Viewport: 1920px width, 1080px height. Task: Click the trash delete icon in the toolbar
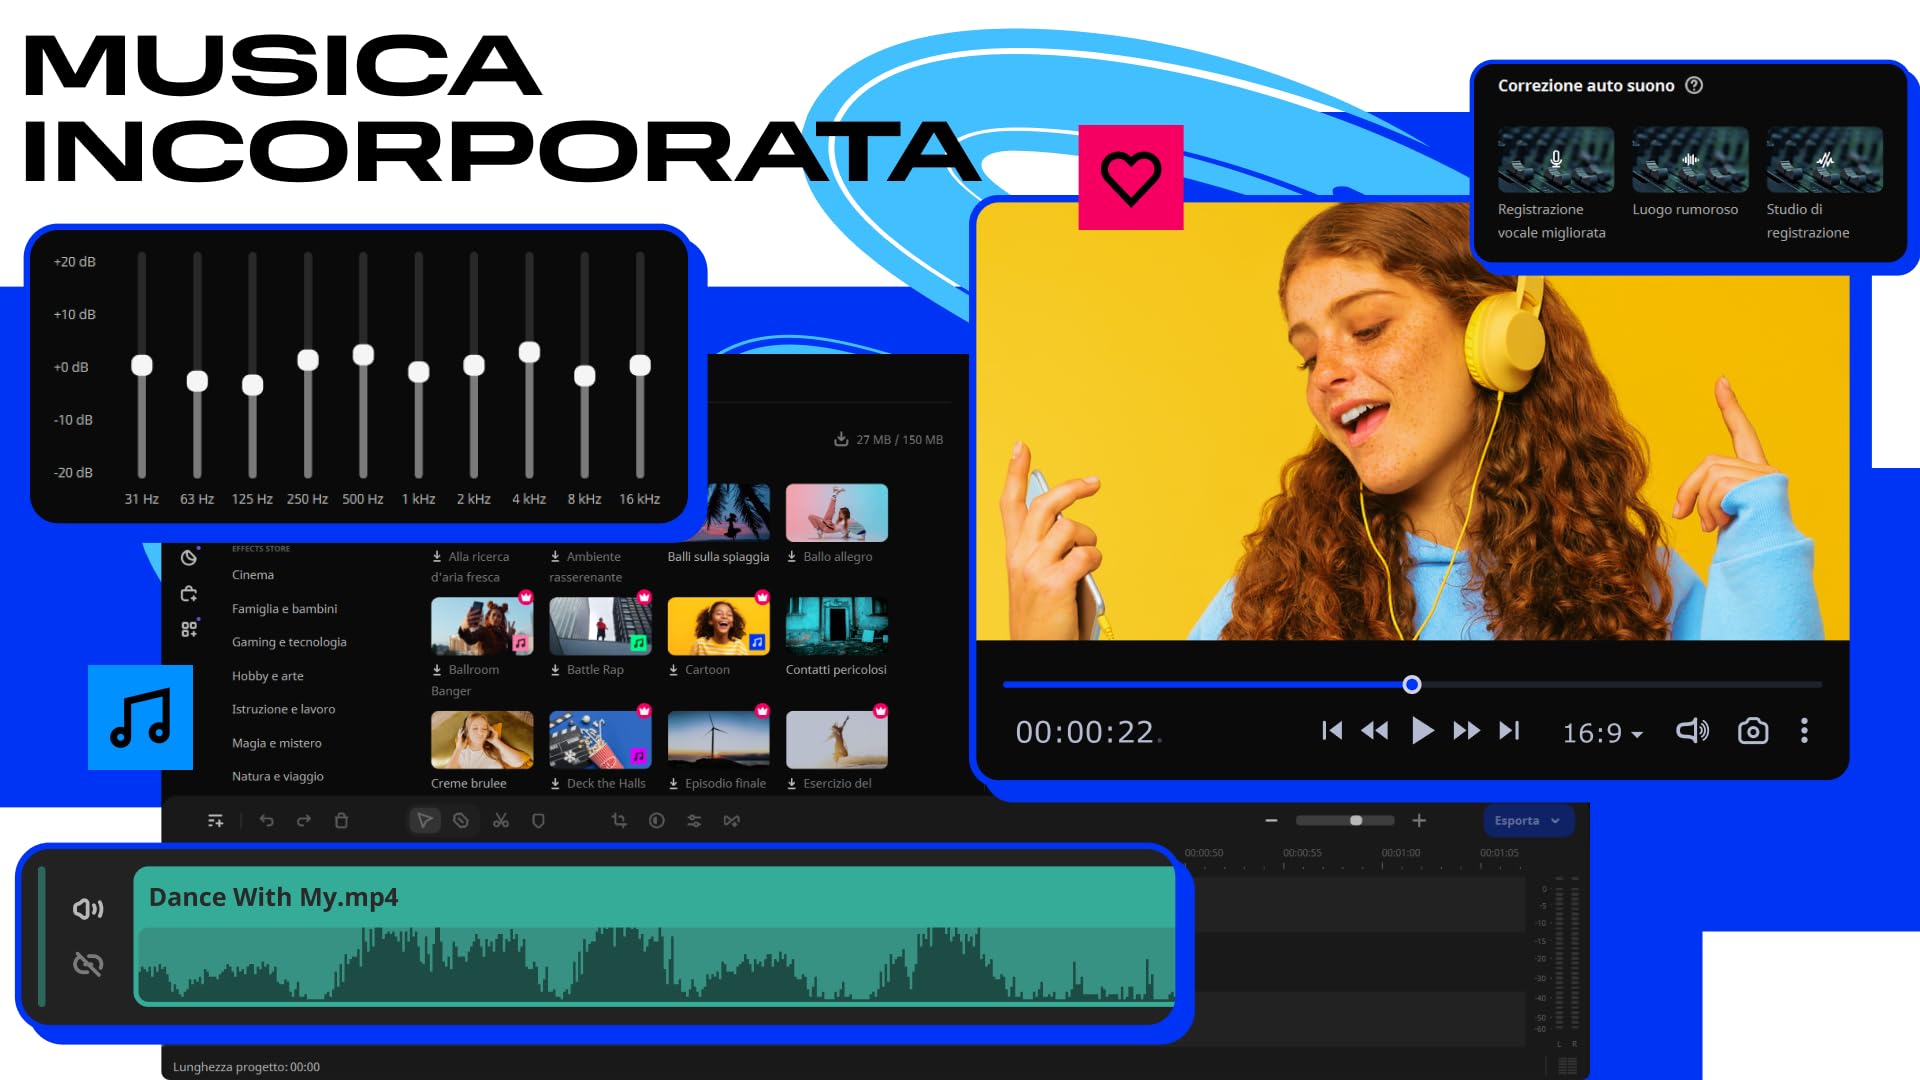click(x=341, y=821)
